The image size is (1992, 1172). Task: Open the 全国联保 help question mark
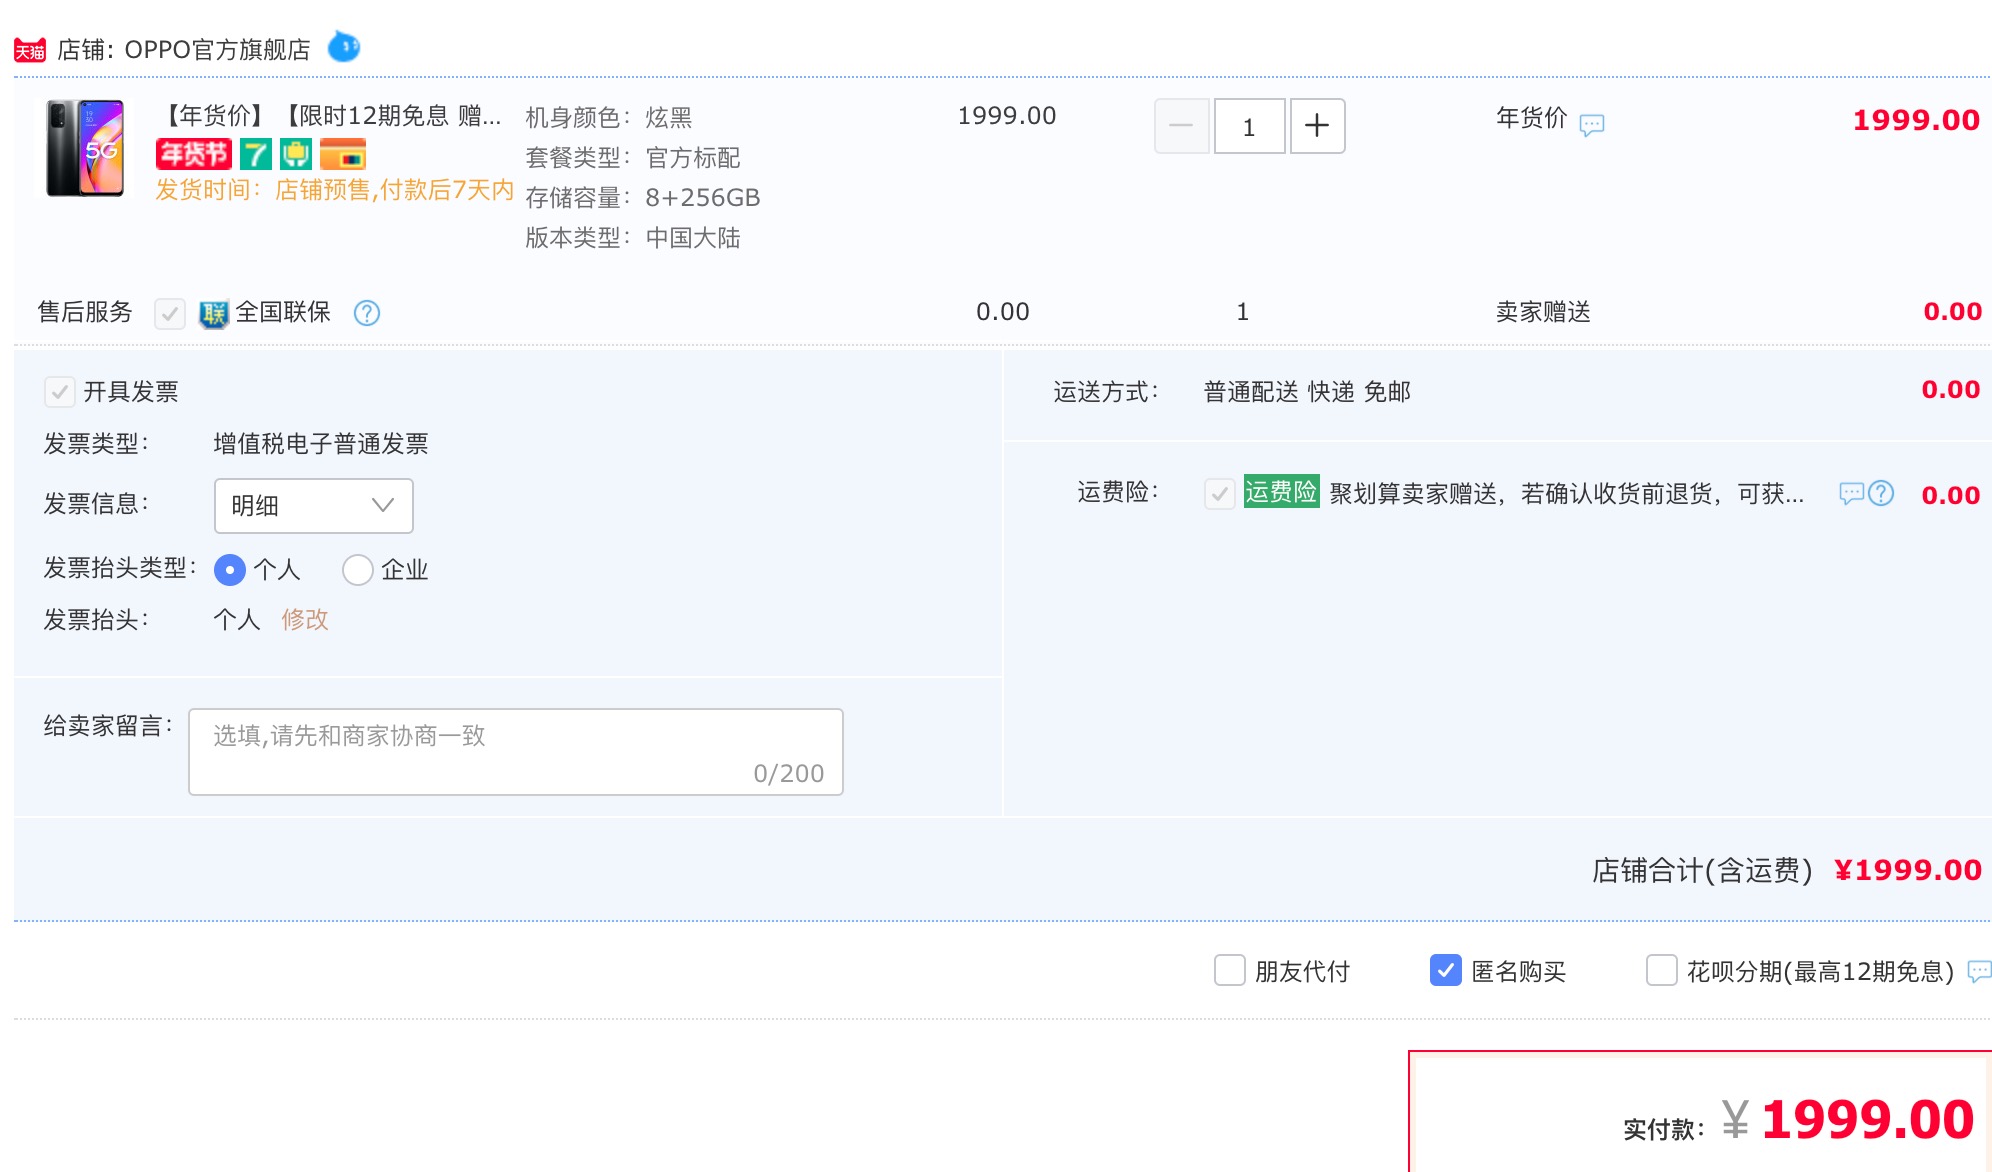pyautogui.click(x=367, y=313)
